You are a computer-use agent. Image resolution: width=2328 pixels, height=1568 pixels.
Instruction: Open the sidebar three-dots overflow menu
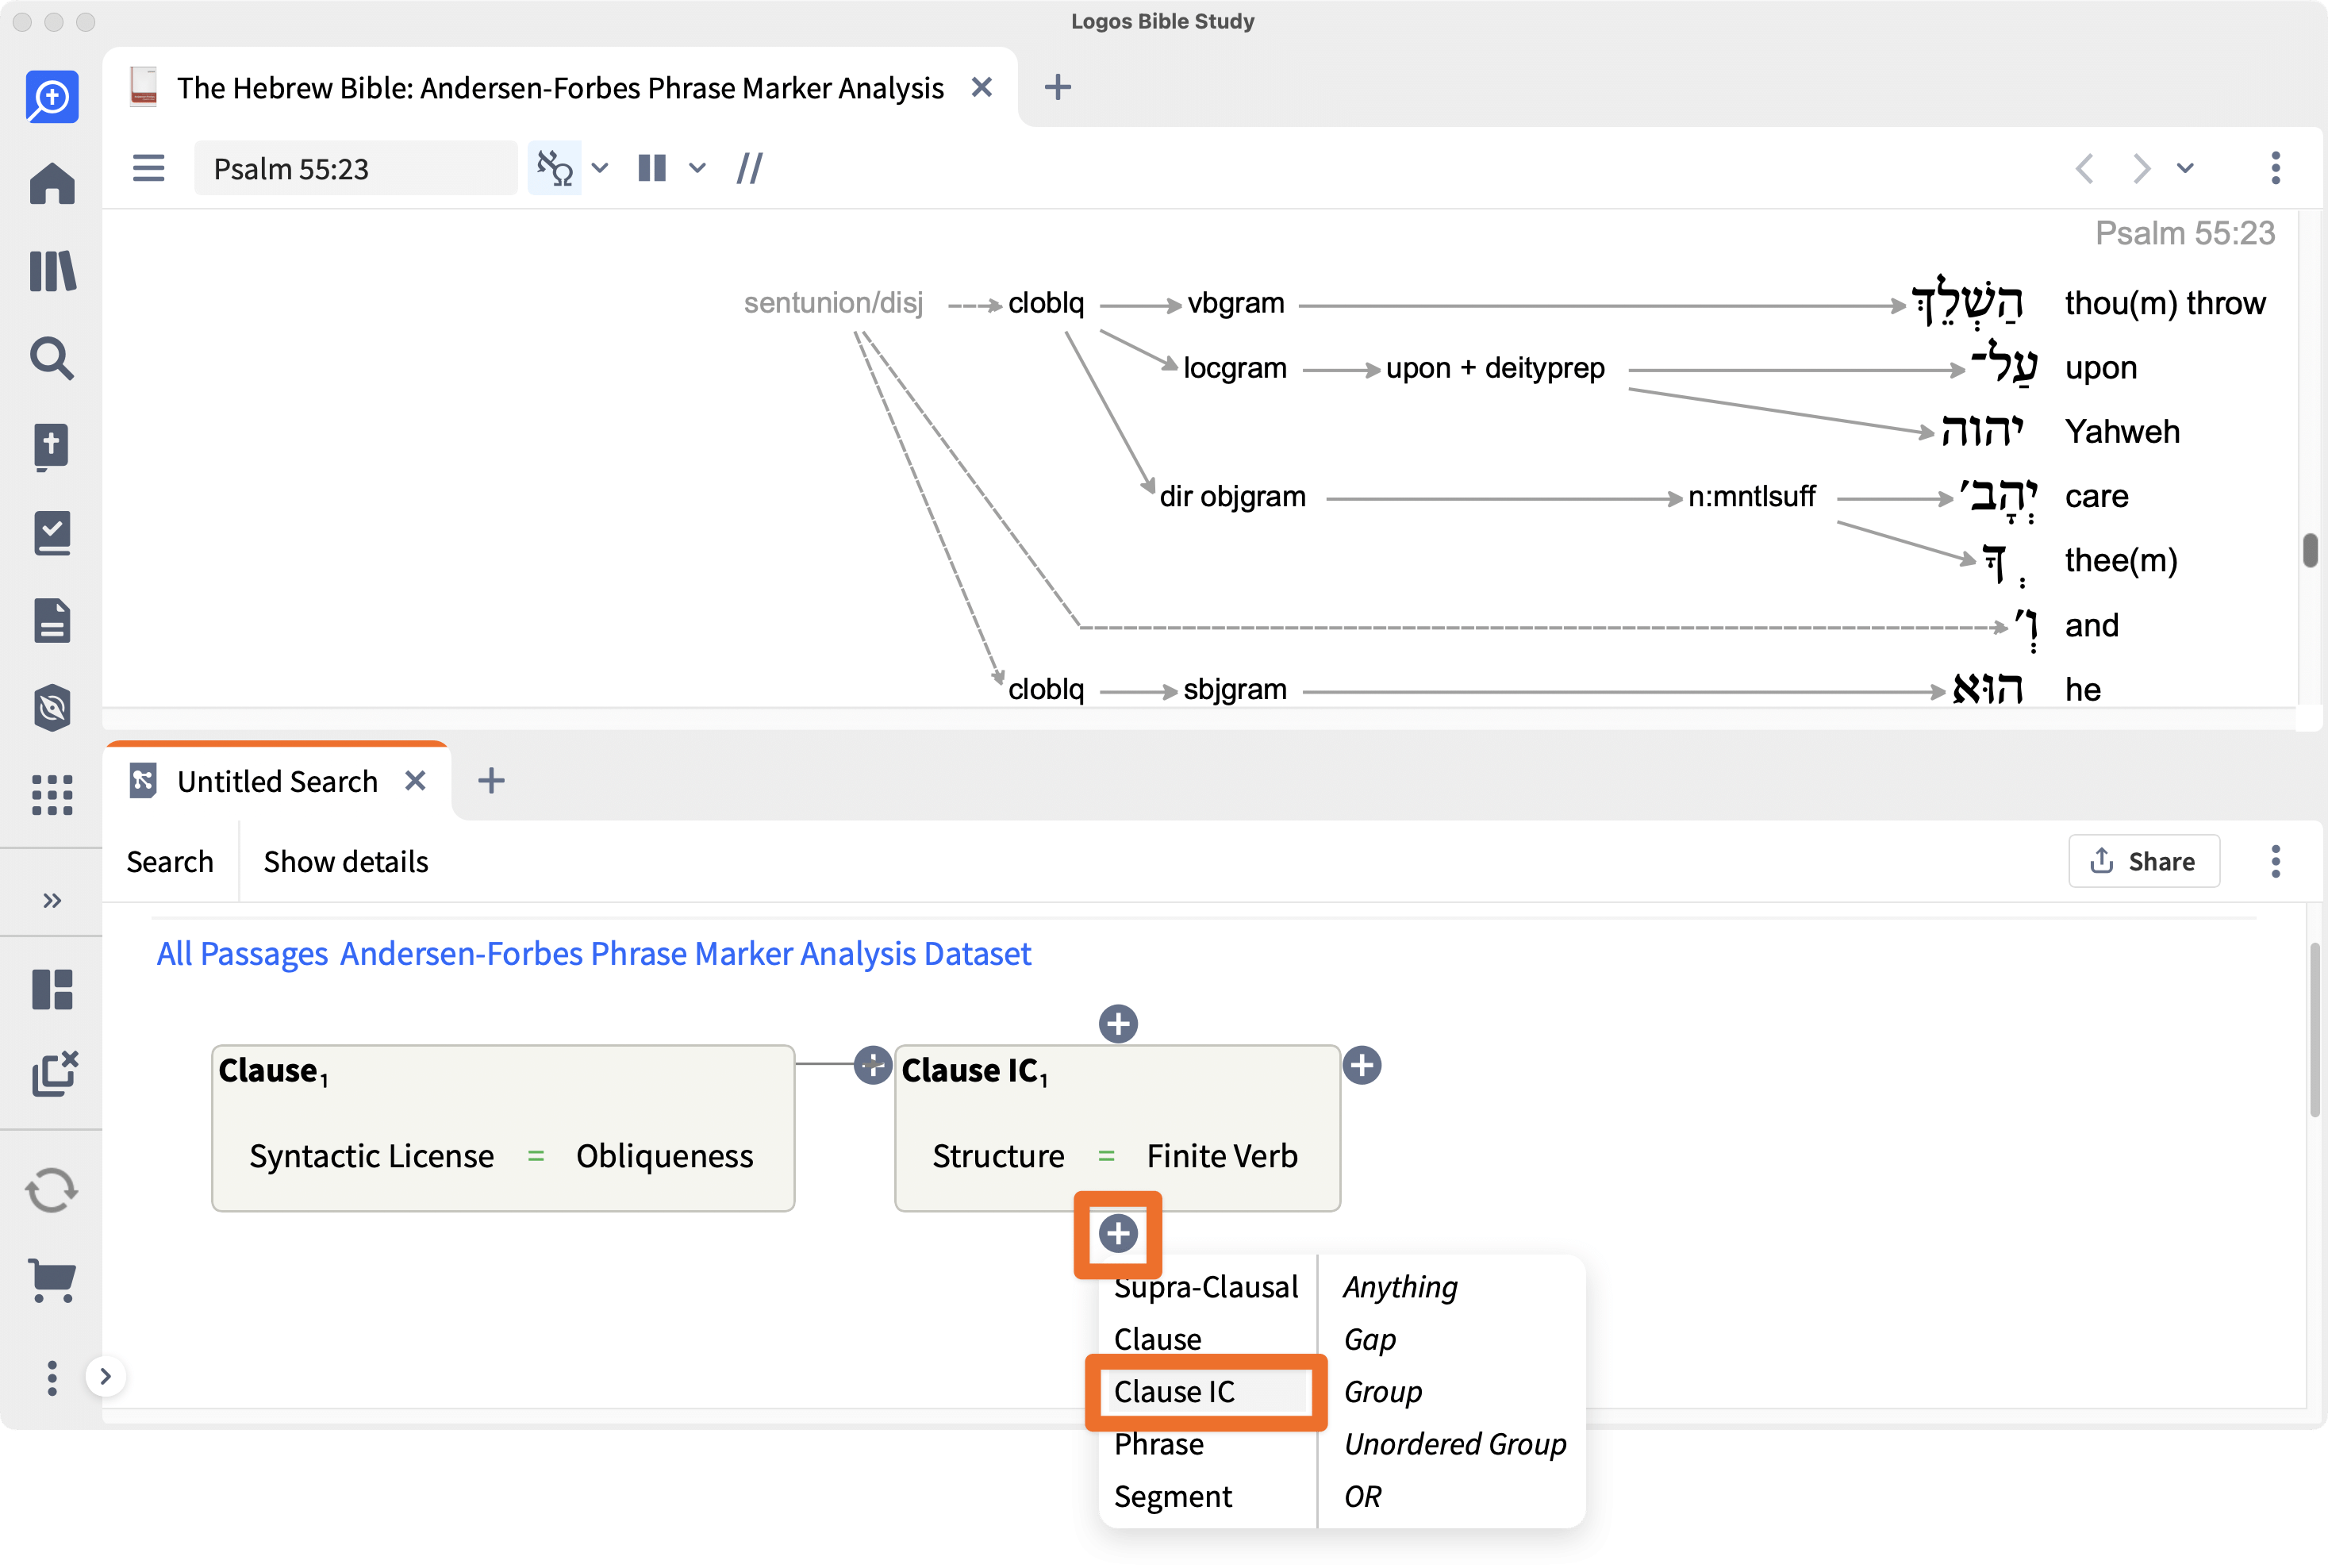(x=52, y=1378)
